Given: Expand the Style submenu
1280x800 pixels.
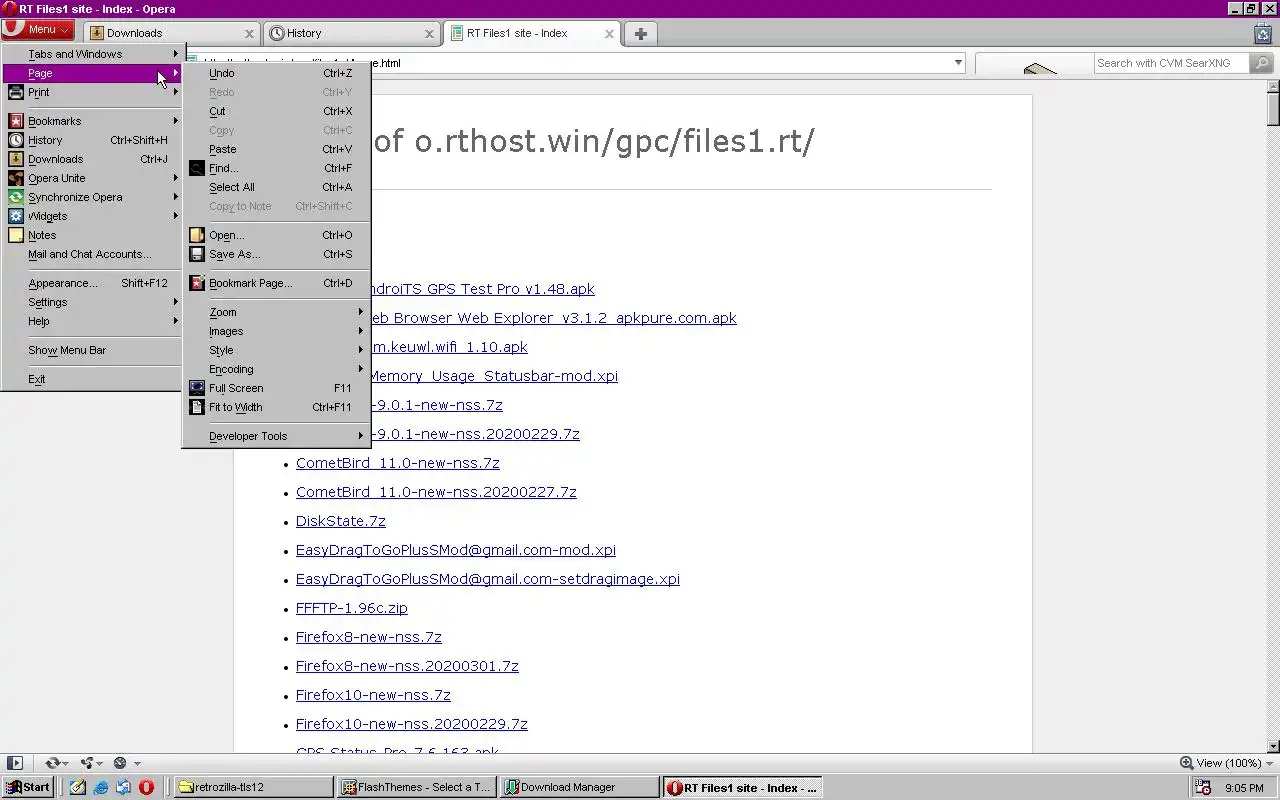Looking at the screenshot, I should (276, 350).
